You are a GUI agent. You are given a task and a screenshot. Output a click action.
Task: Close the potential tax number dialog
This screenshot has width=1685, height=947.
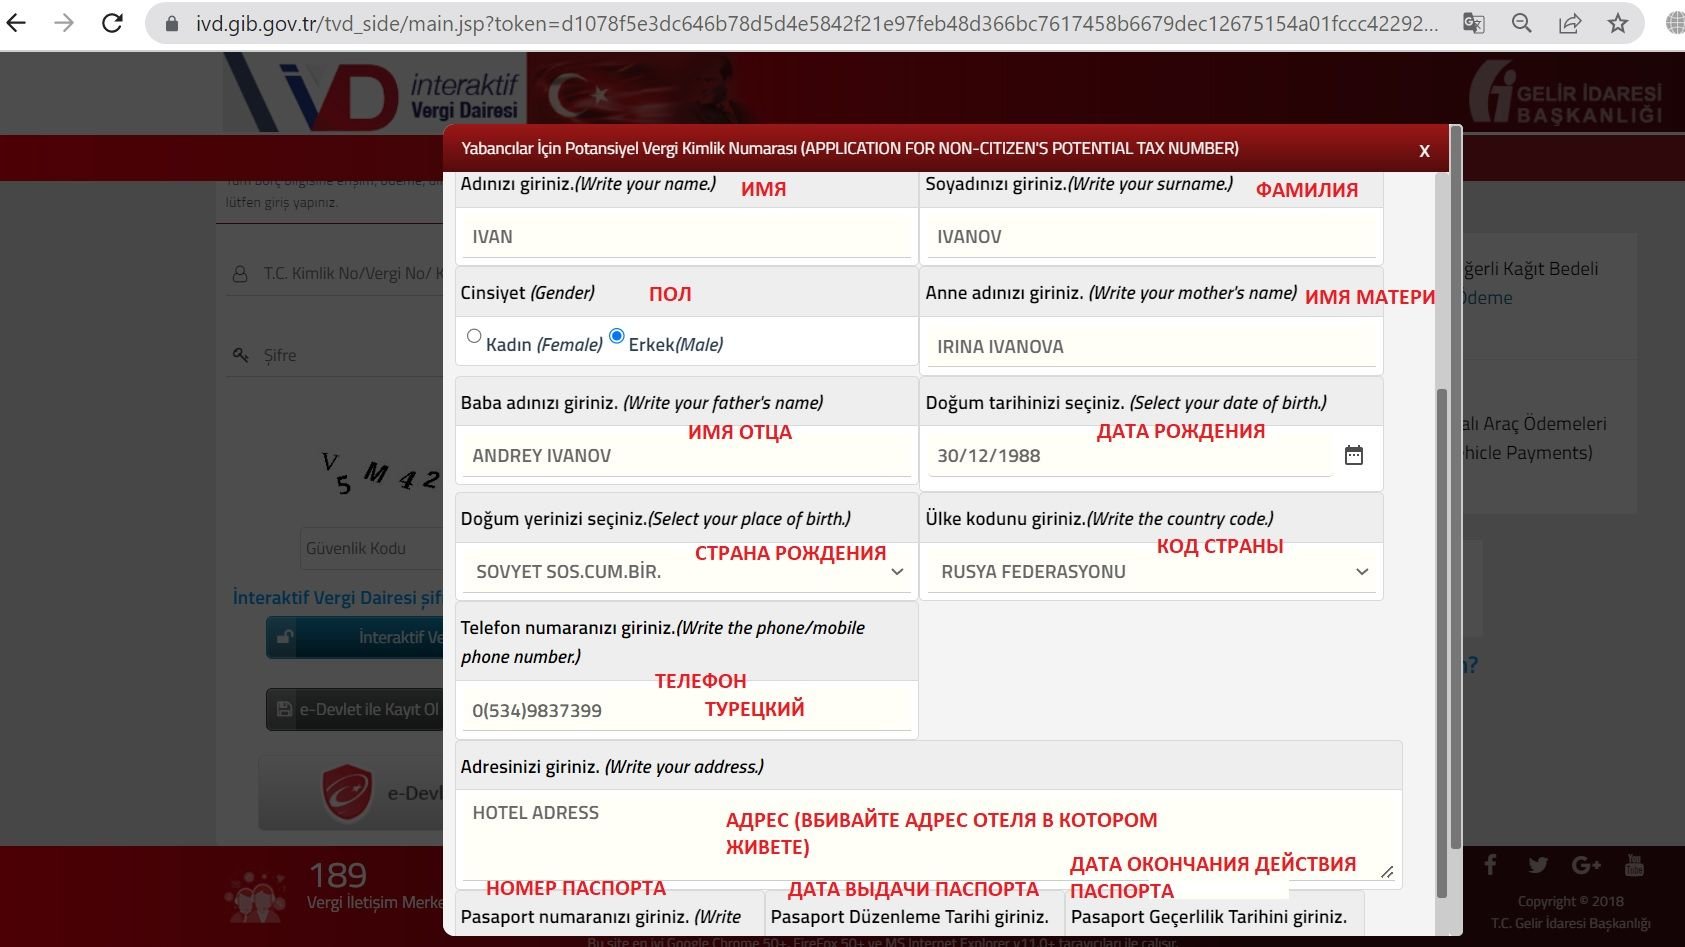pos(1424,150)
